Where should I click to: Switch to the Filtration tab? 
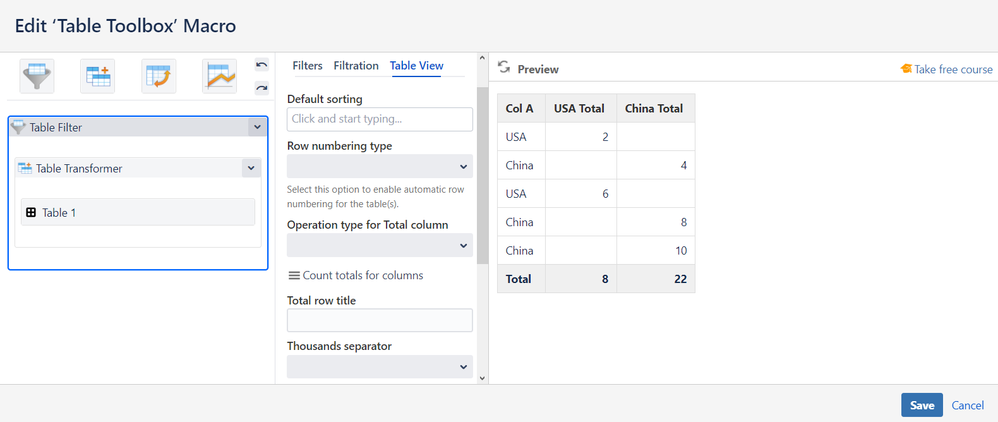(356, 66)
